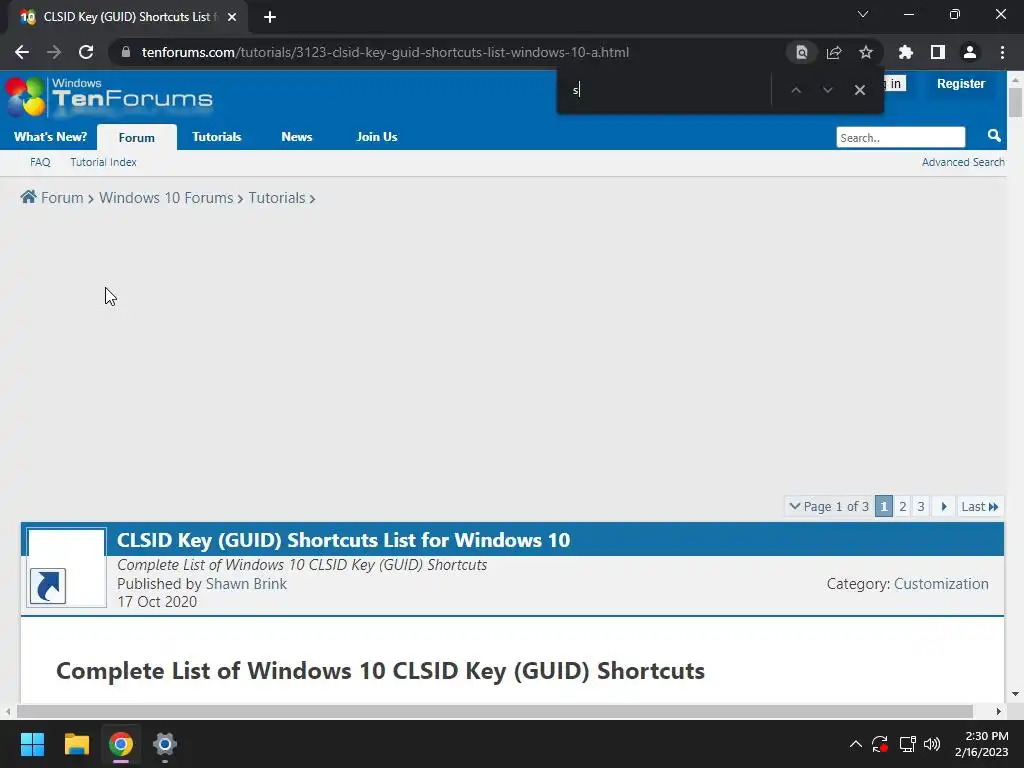
Task: Go back with browser back arrow
Action: (x=22, y=52)
